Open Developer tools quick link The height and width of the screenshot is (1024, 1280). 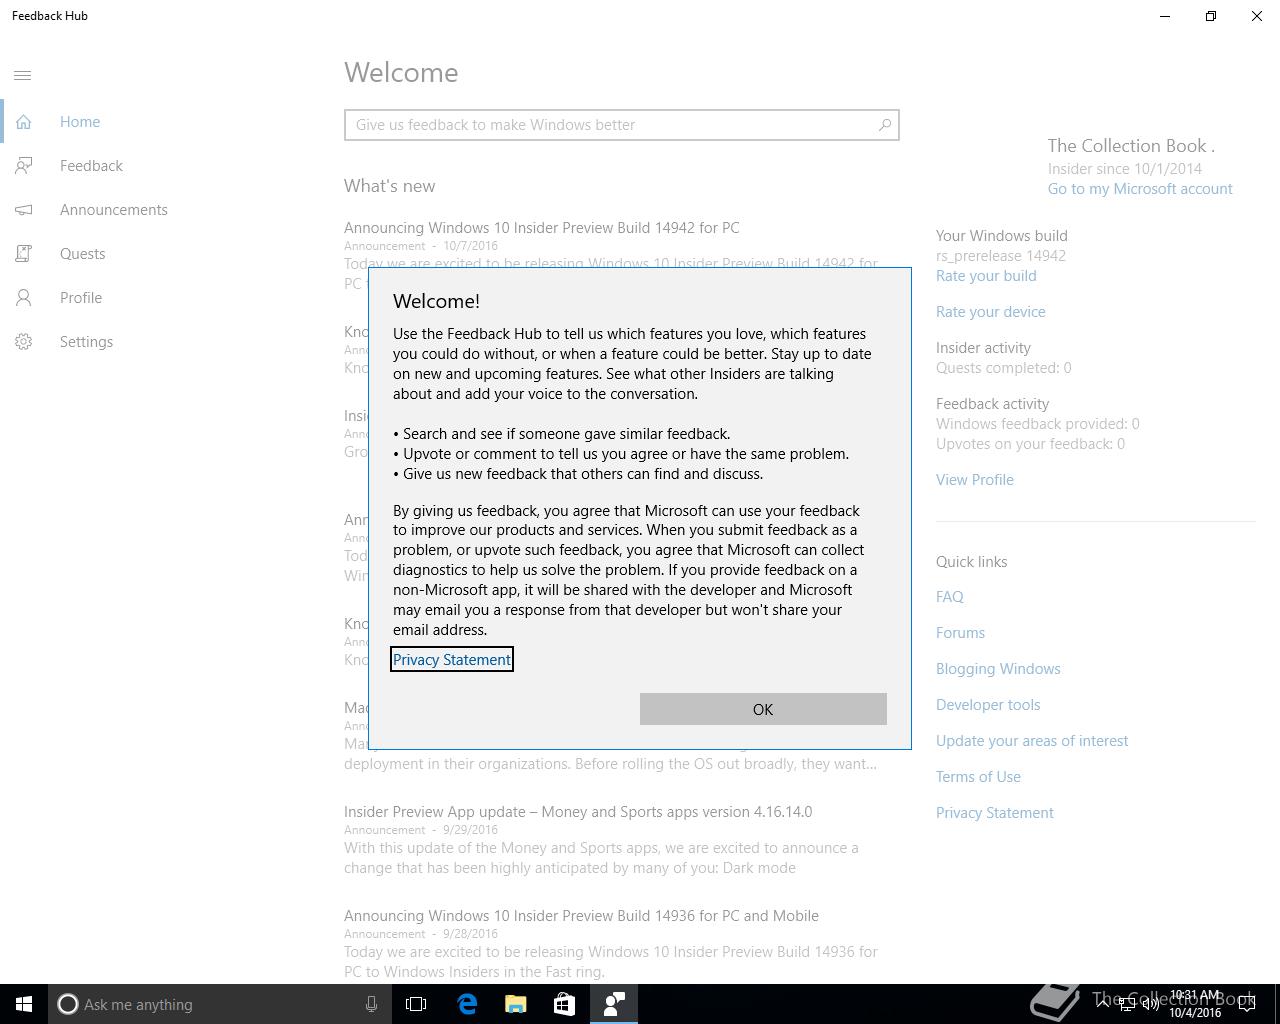[x=988, y=705]
